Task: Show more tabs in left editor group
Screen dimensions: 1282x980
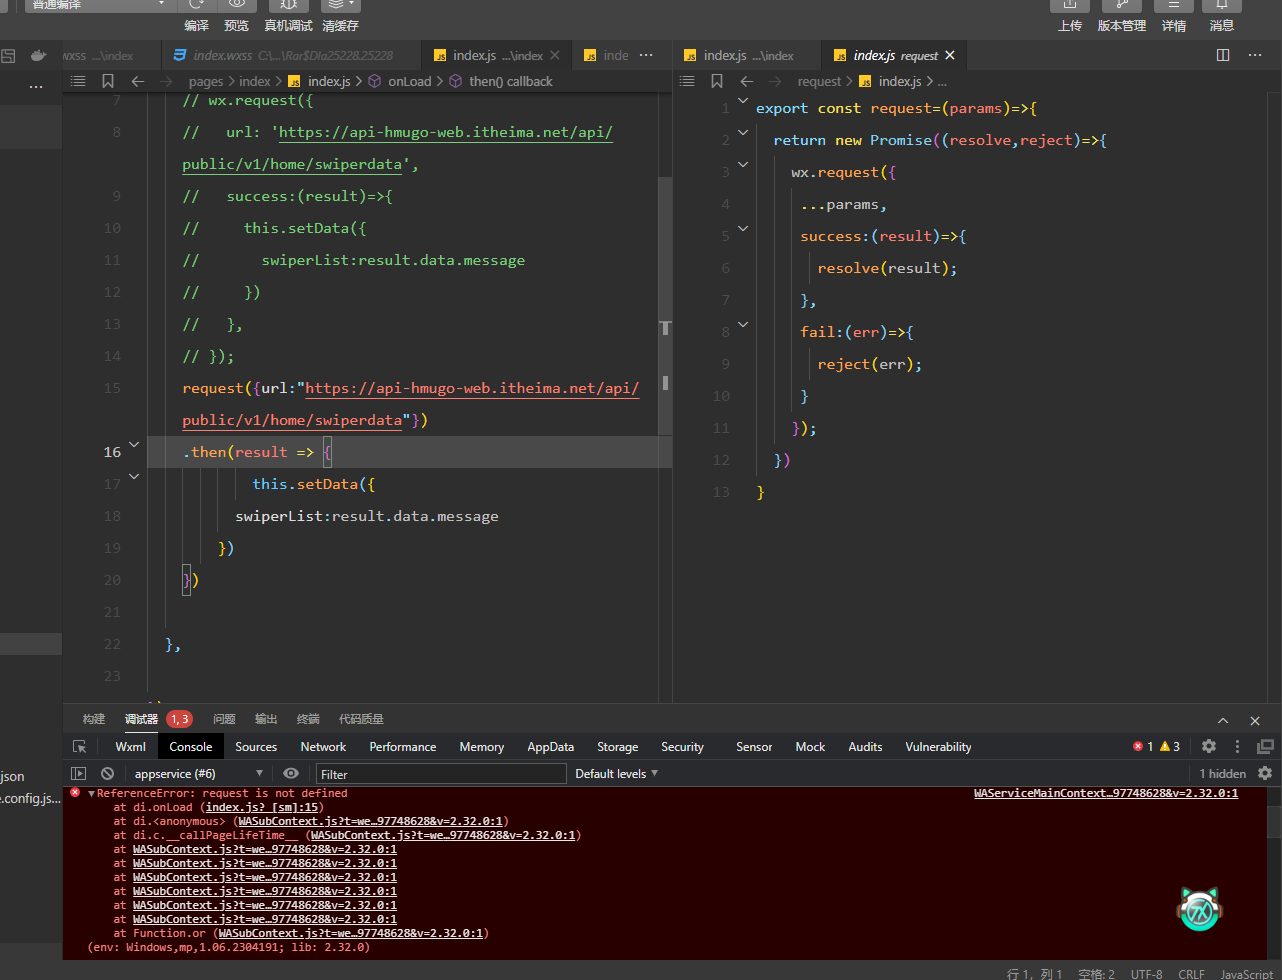Action: tap(646, 55)
